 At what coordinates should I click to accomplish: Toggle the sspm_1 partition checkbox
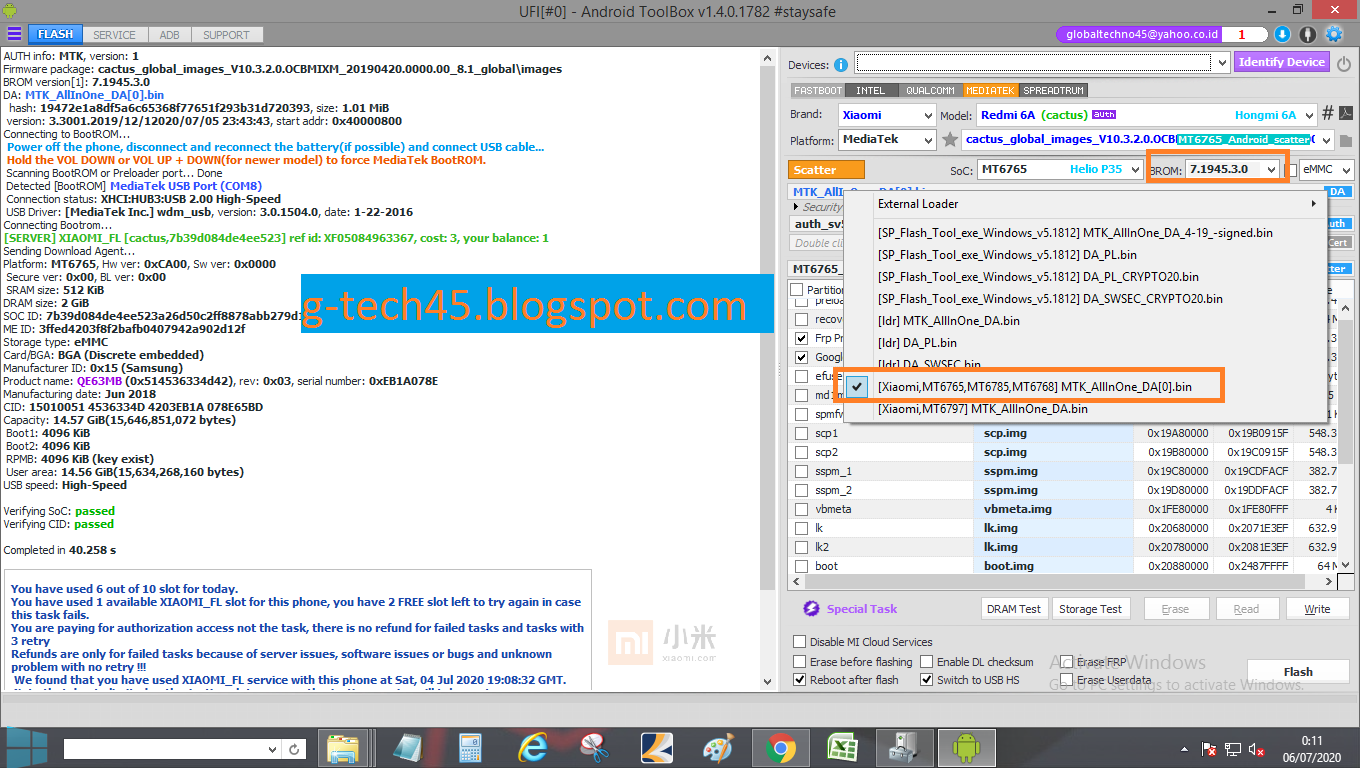pos(801,471)
